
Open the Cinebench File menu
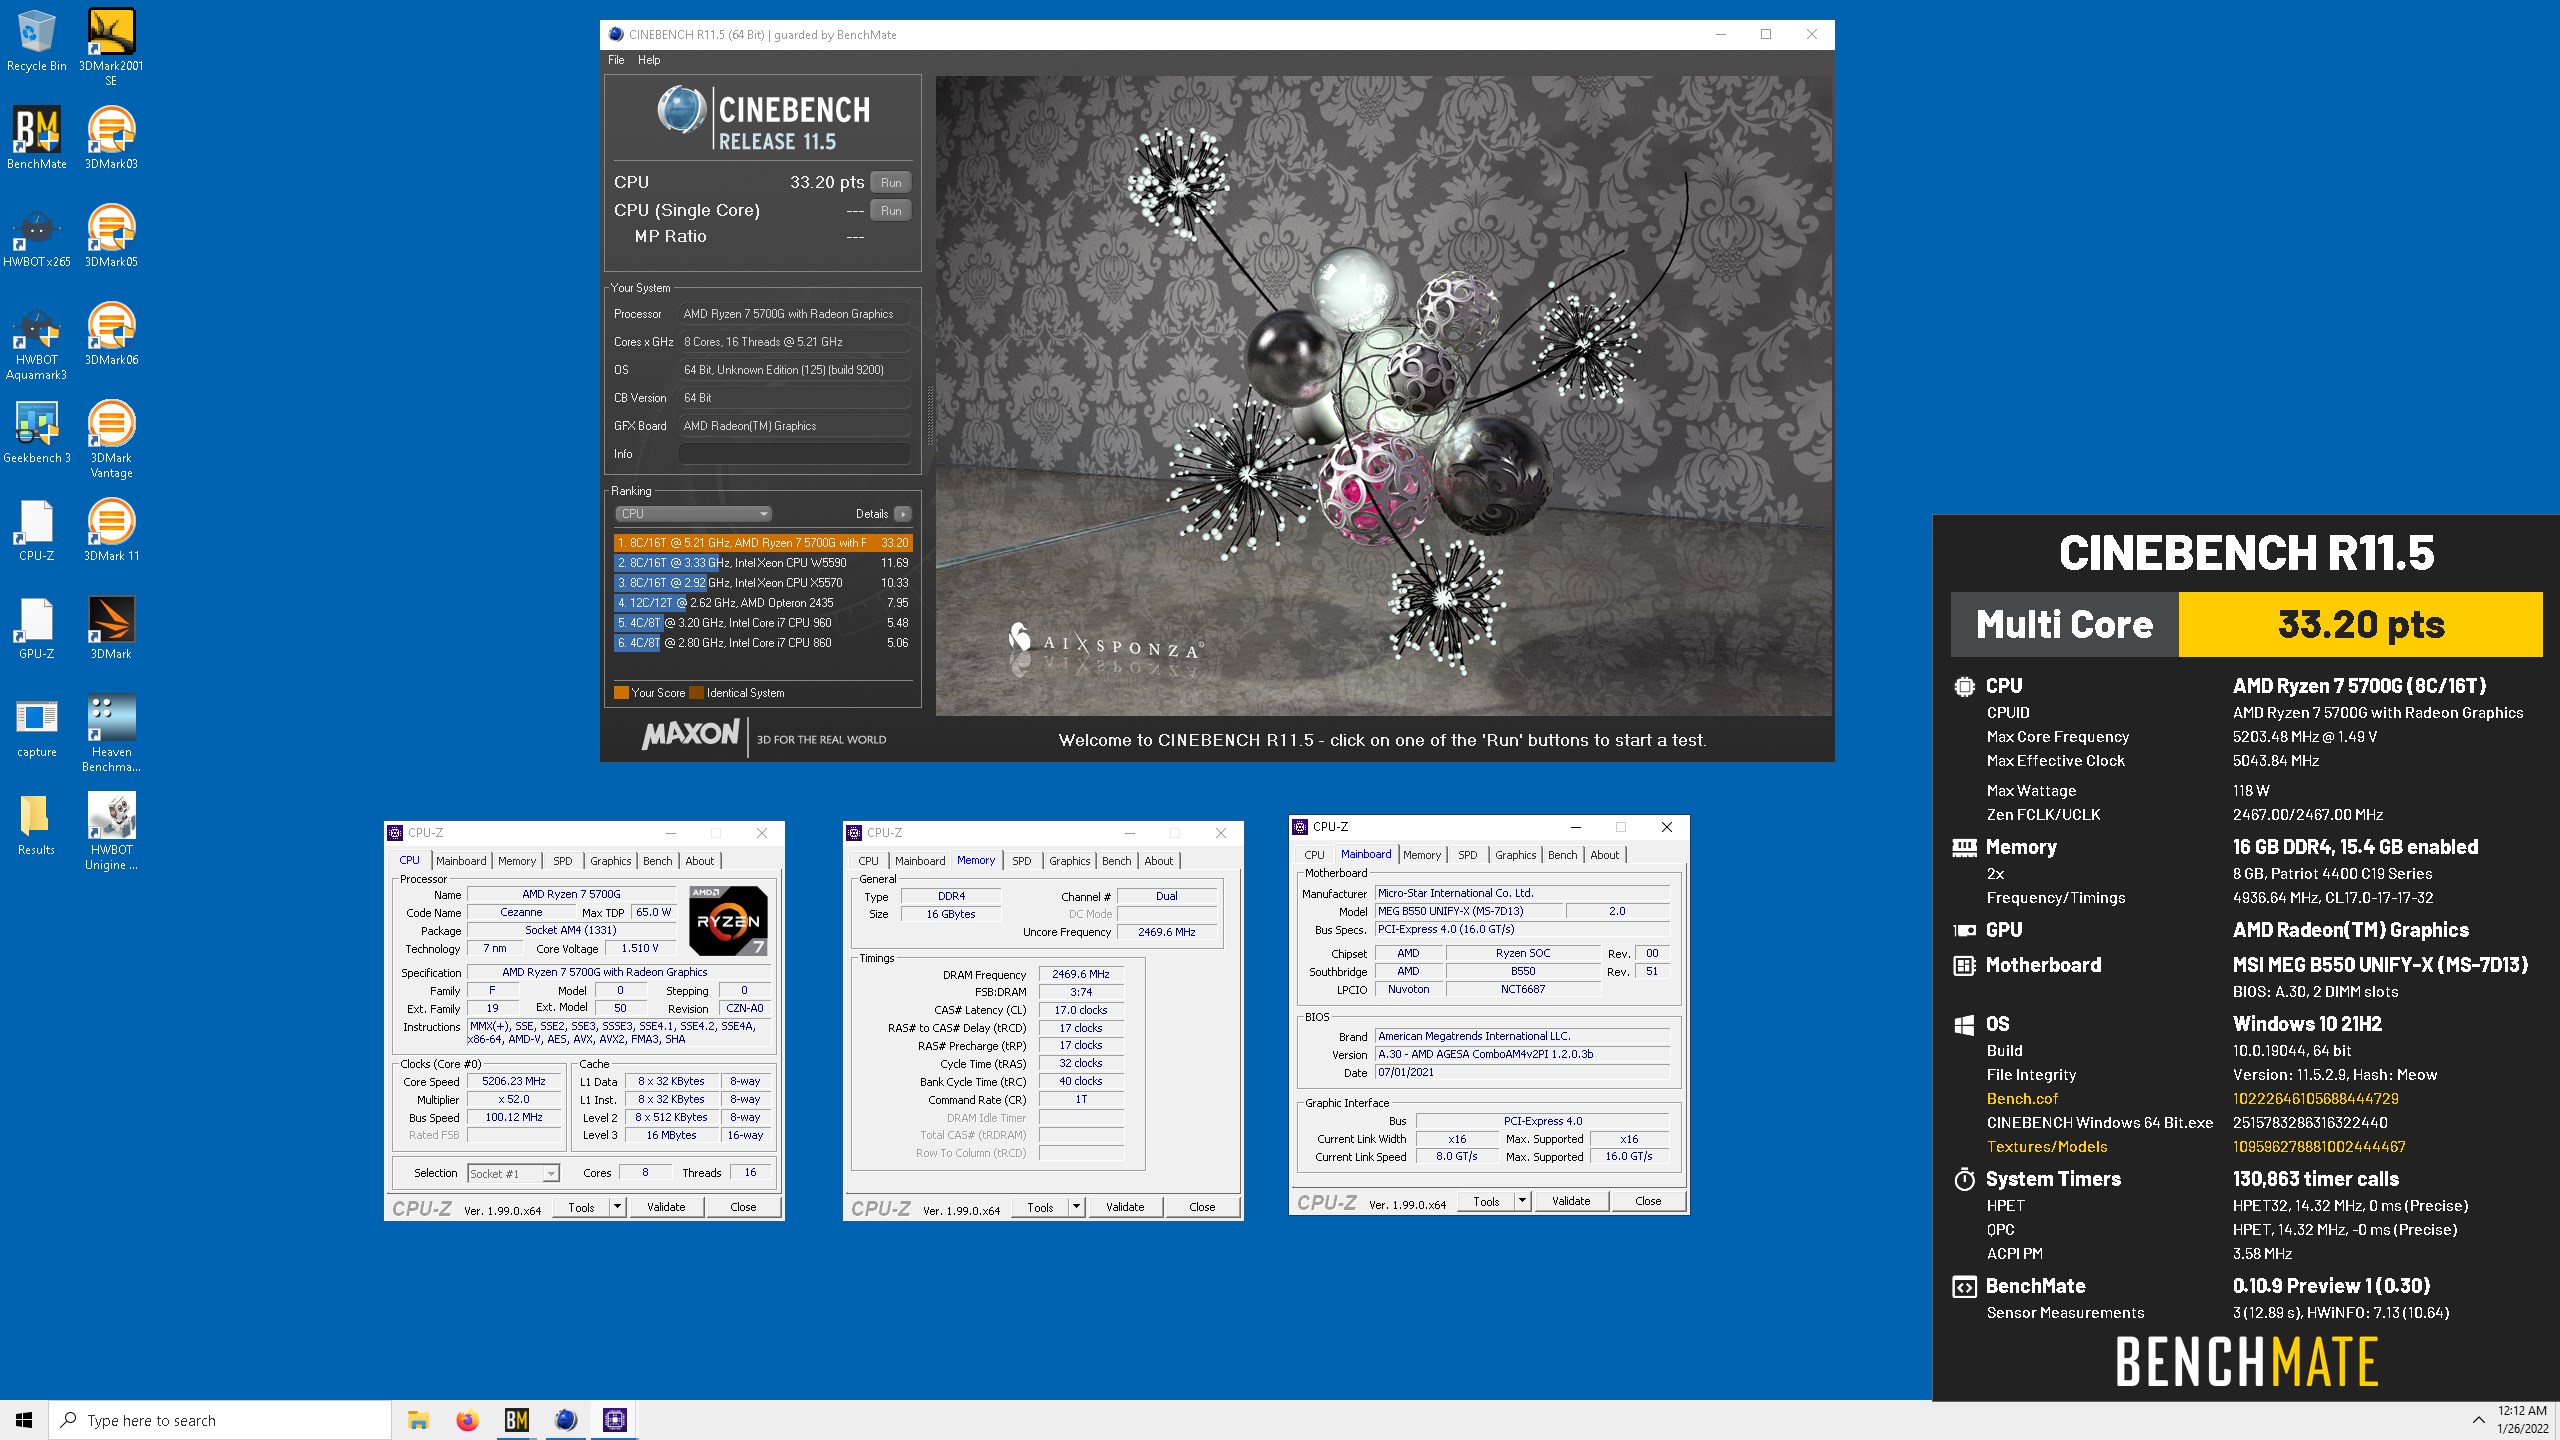pos(616,60)
